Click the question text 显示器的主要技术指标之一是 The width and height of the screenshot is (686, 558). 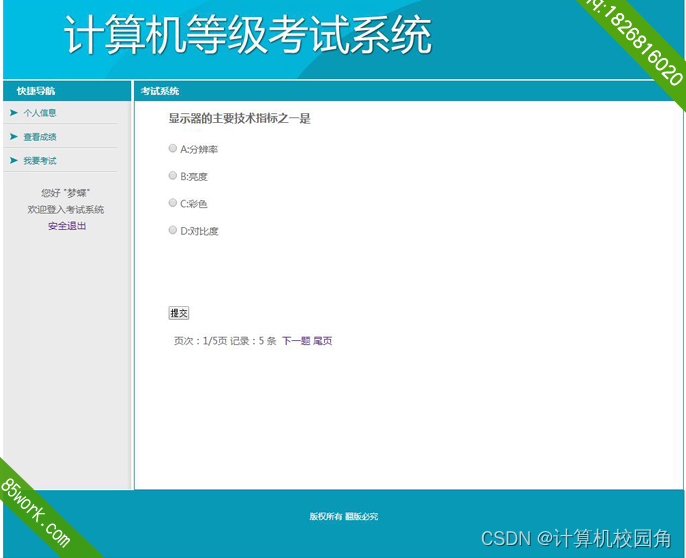[239, 118]
